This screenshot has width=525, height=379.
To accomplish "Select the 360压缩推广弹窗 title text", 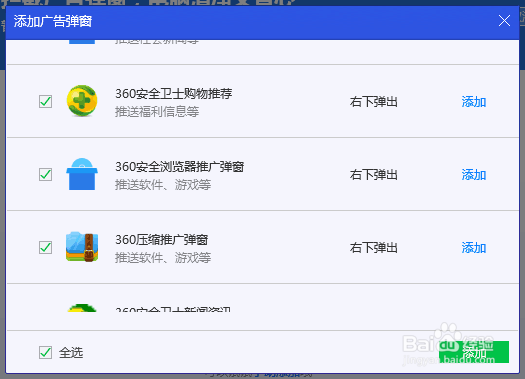I will [x=161, y=240].
